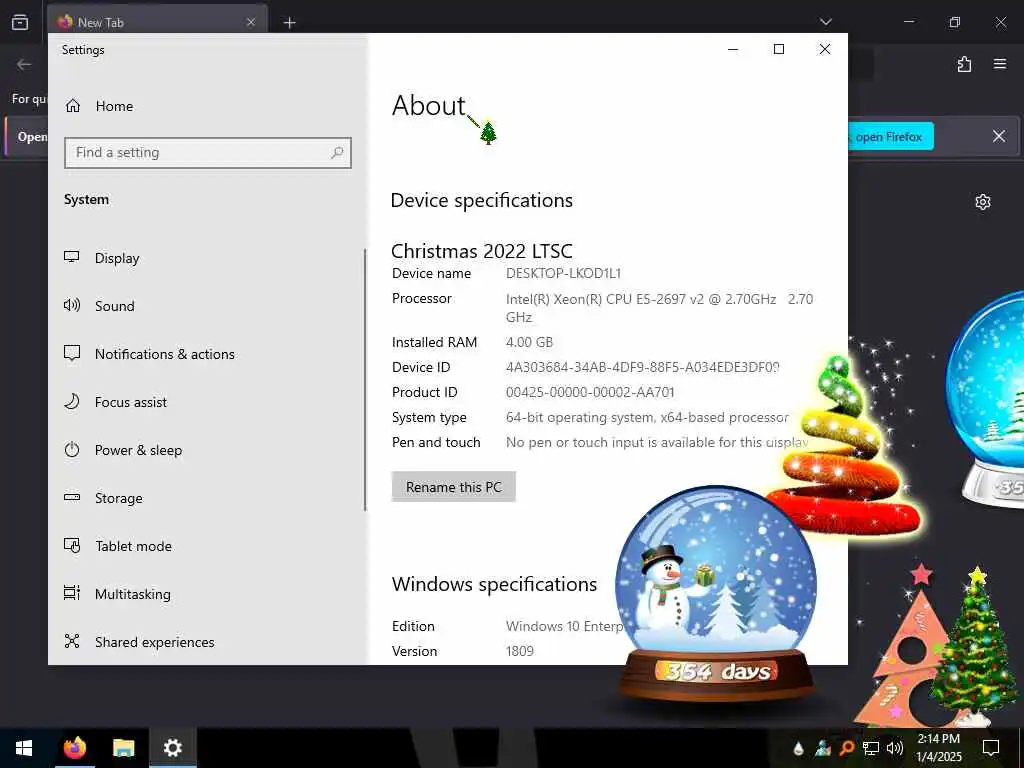
Task: Open Home in Settings sidebar
Action: pos(99,106)
